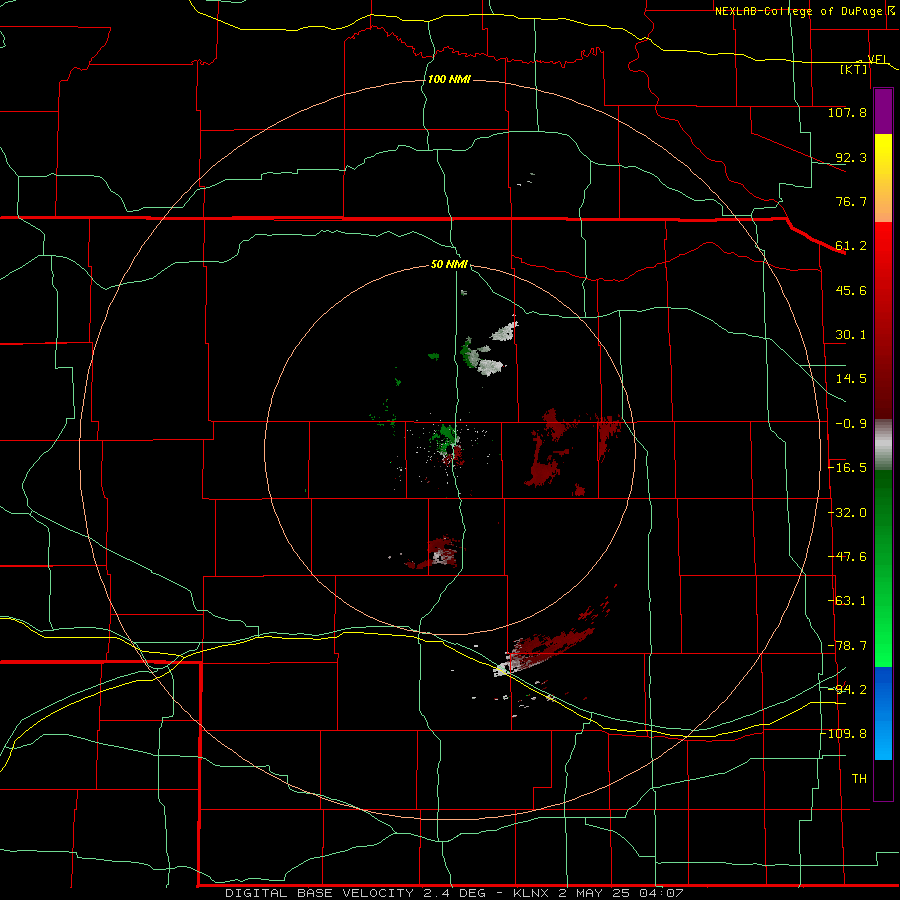Click the KLNX station identifier in the caption
Viewport: 900px width, 900px height.
click(x=532, y=893)
